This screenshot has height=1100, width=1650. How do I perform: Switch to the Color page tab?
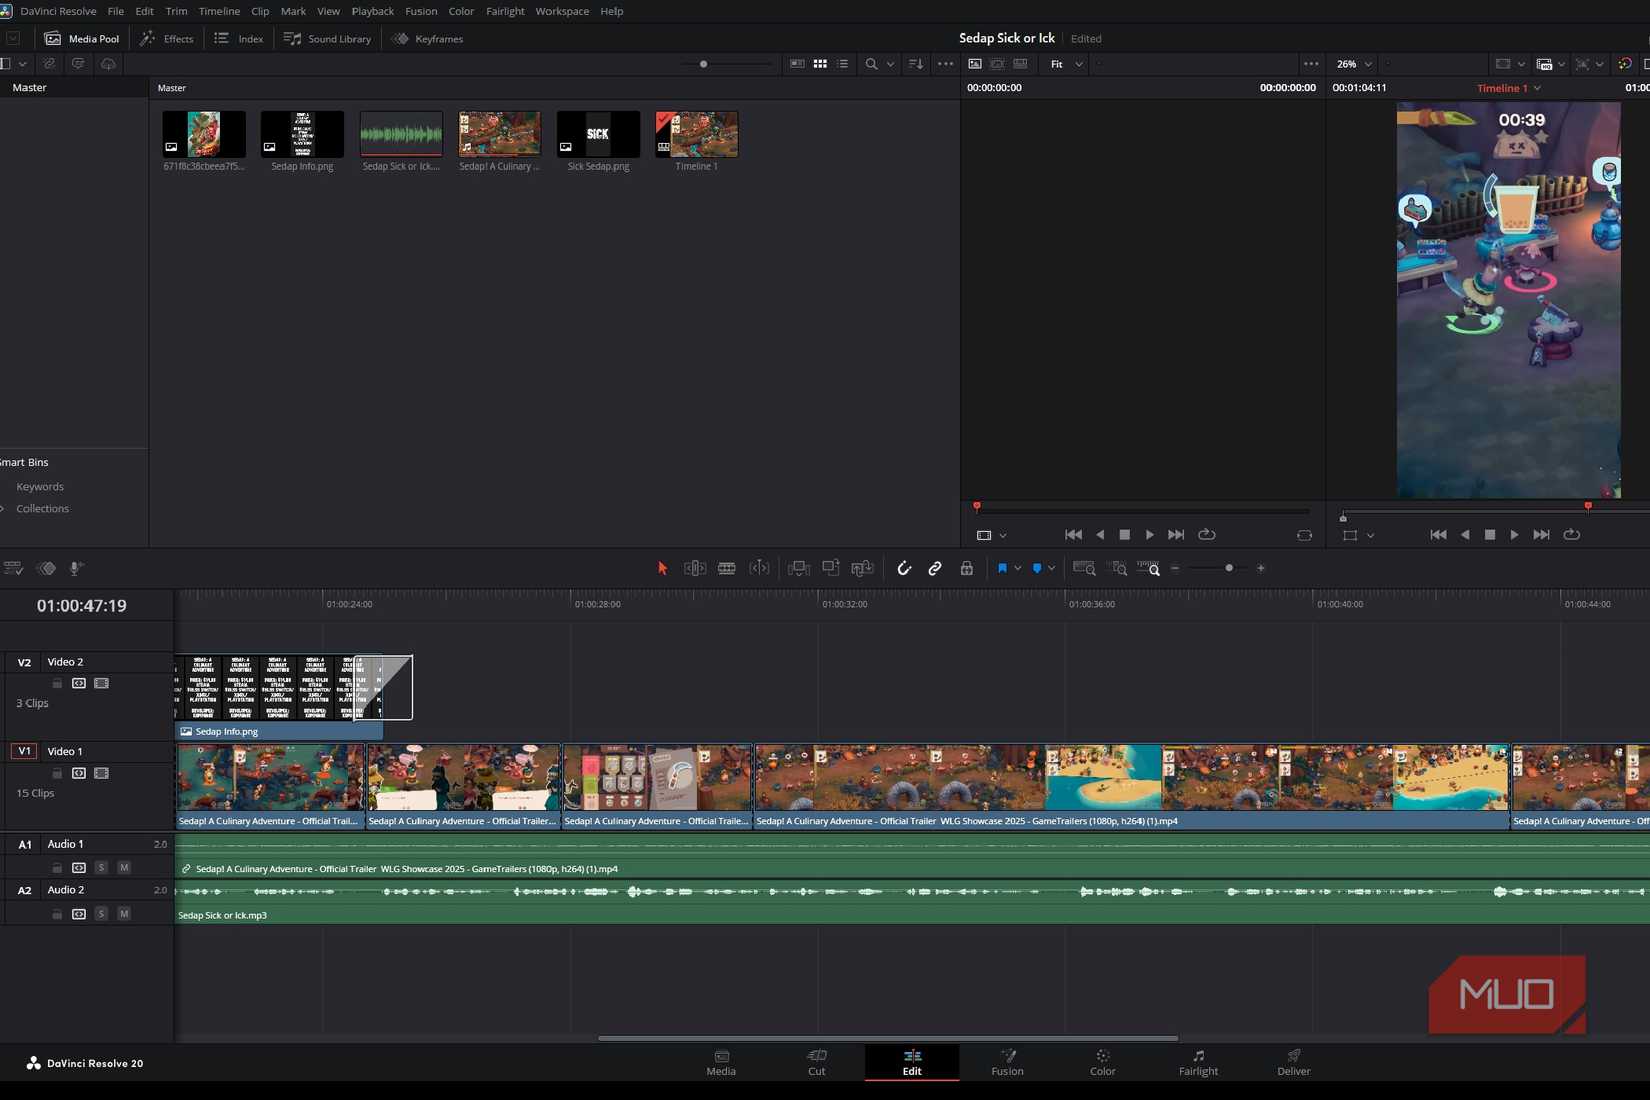click(1102, 1062)
